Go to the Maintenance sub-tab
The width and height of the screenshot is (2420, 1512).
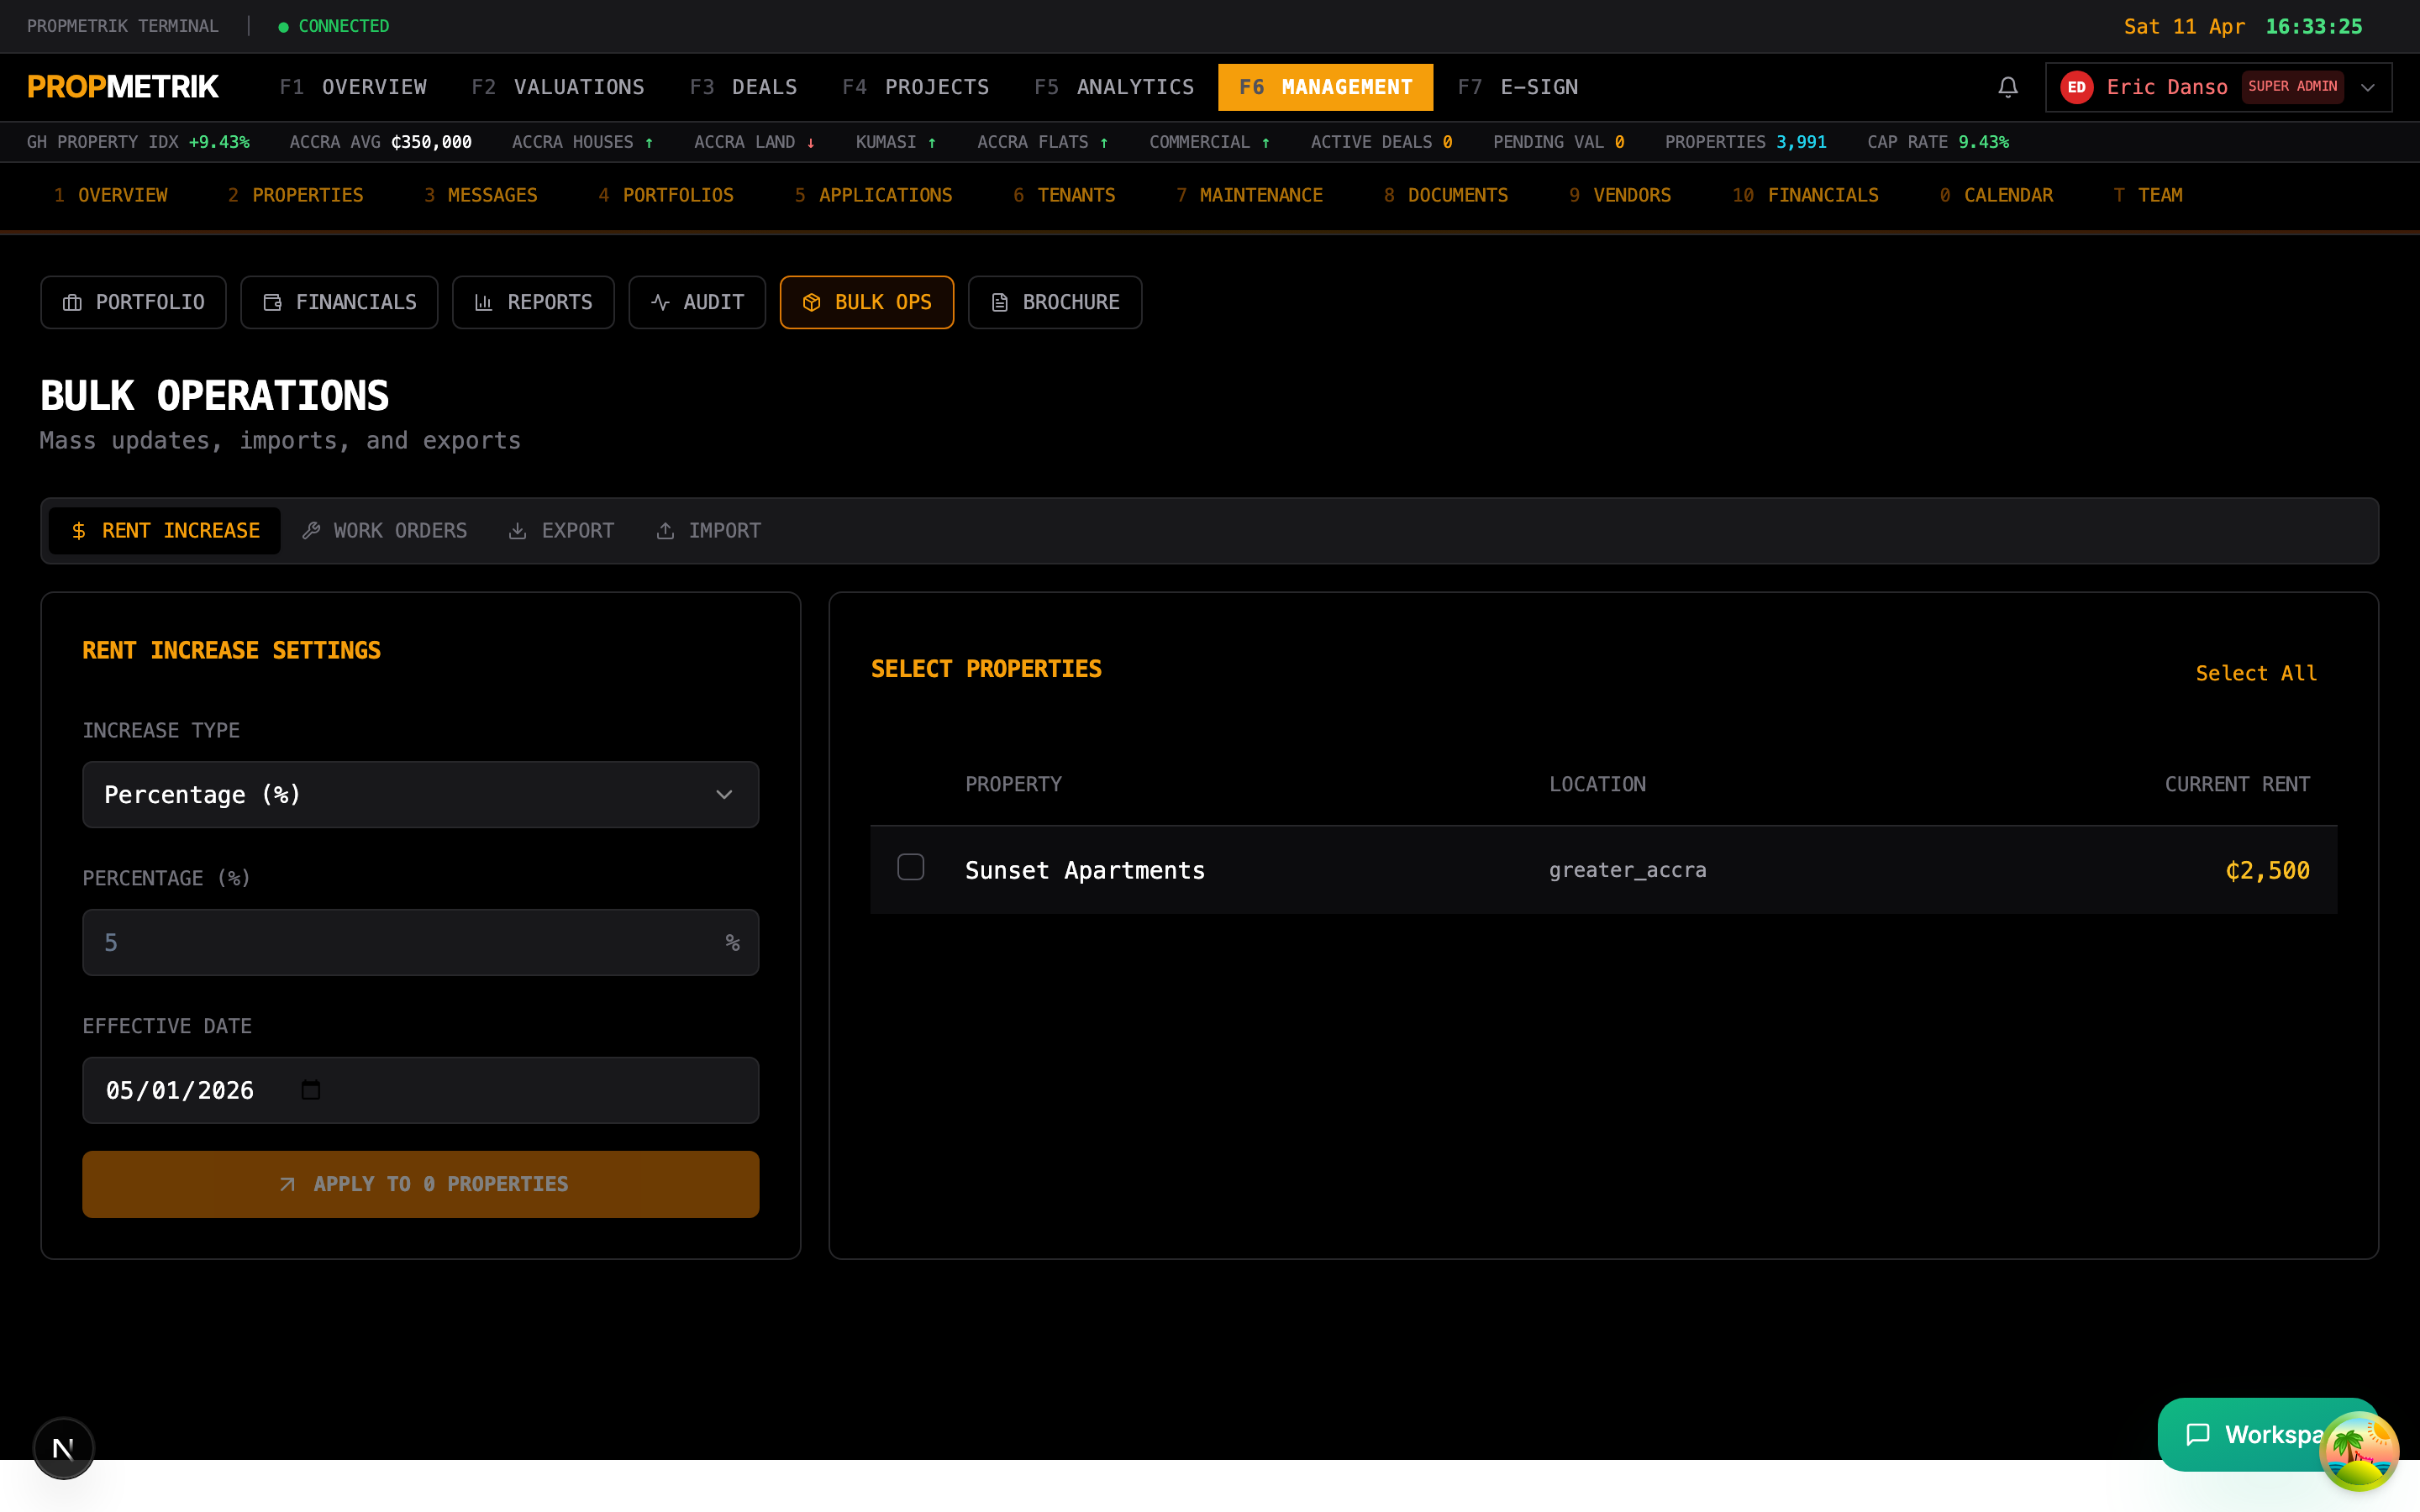tap(1250, 195)
